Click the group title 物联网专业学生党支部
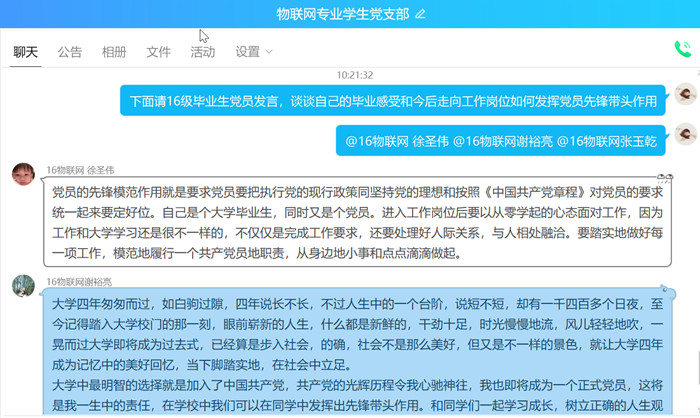The height and width of the screenshot is (418, 700). (343, 14)
